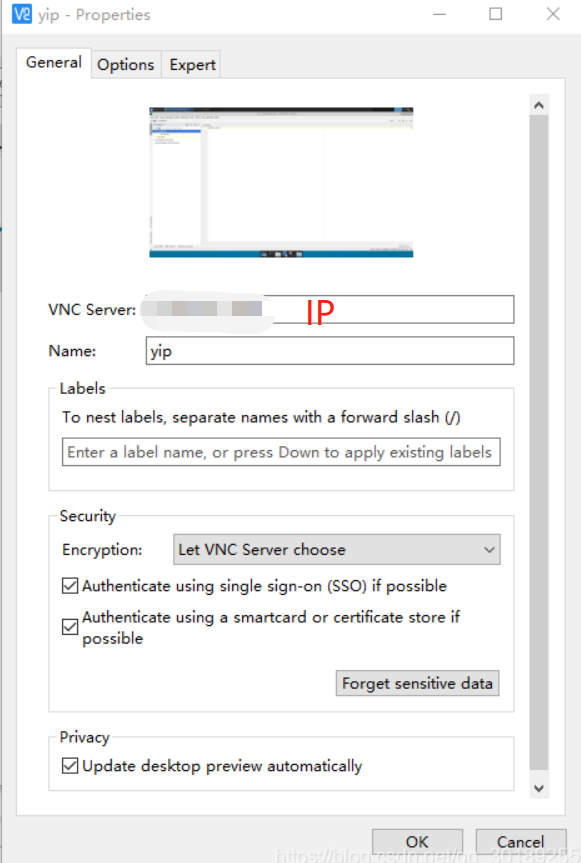Switch to the Expert tab
Image resolution: width=581 pixels, height=863 pixels.
(191, 64)
